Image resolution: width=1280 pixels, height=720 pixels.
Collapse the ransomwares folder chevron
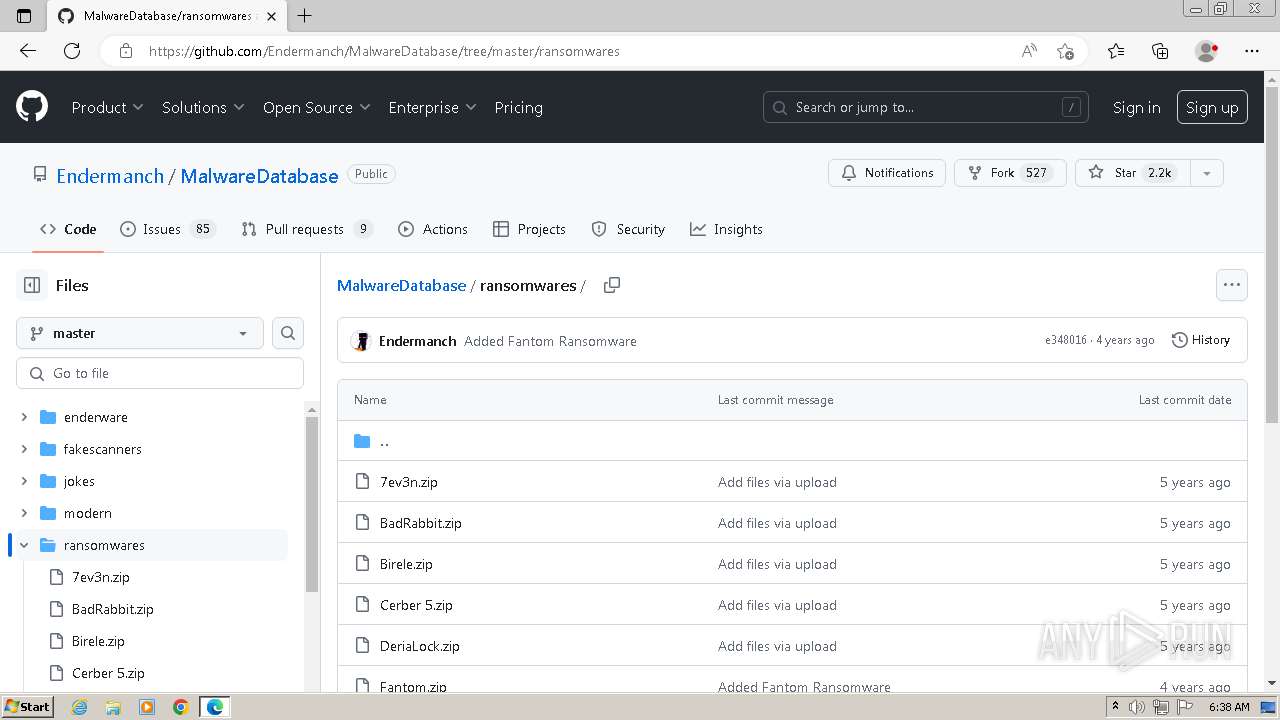point(24,545)
